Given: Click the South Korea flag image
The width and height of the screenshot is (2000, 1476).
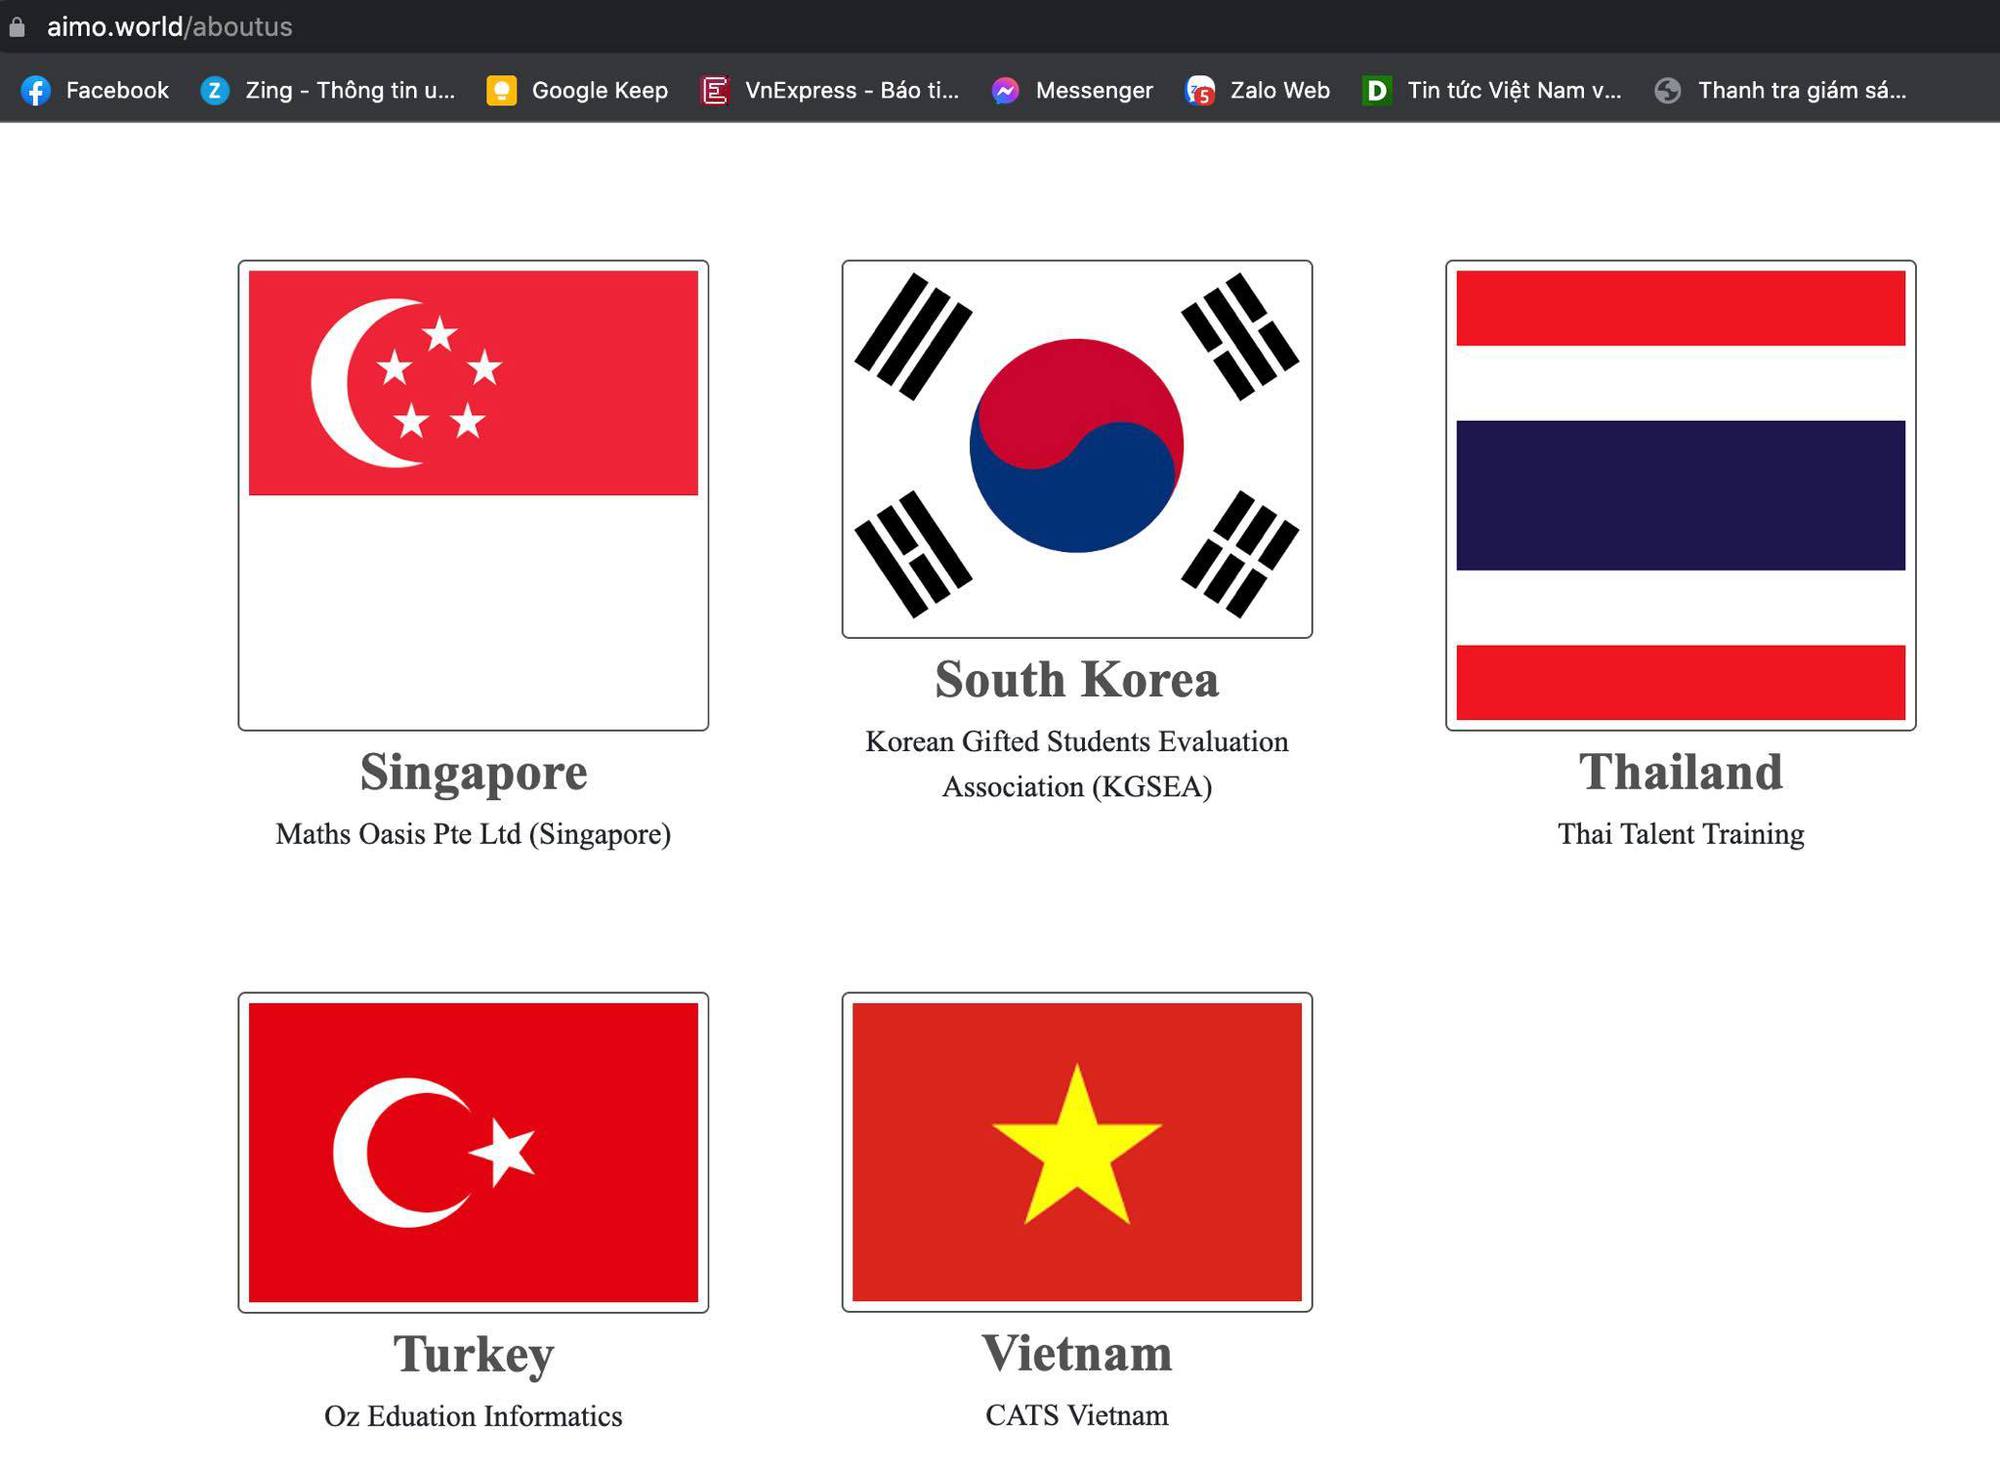Looking at the screenshot, I should pyautogui.click(x=1077, y=449).
